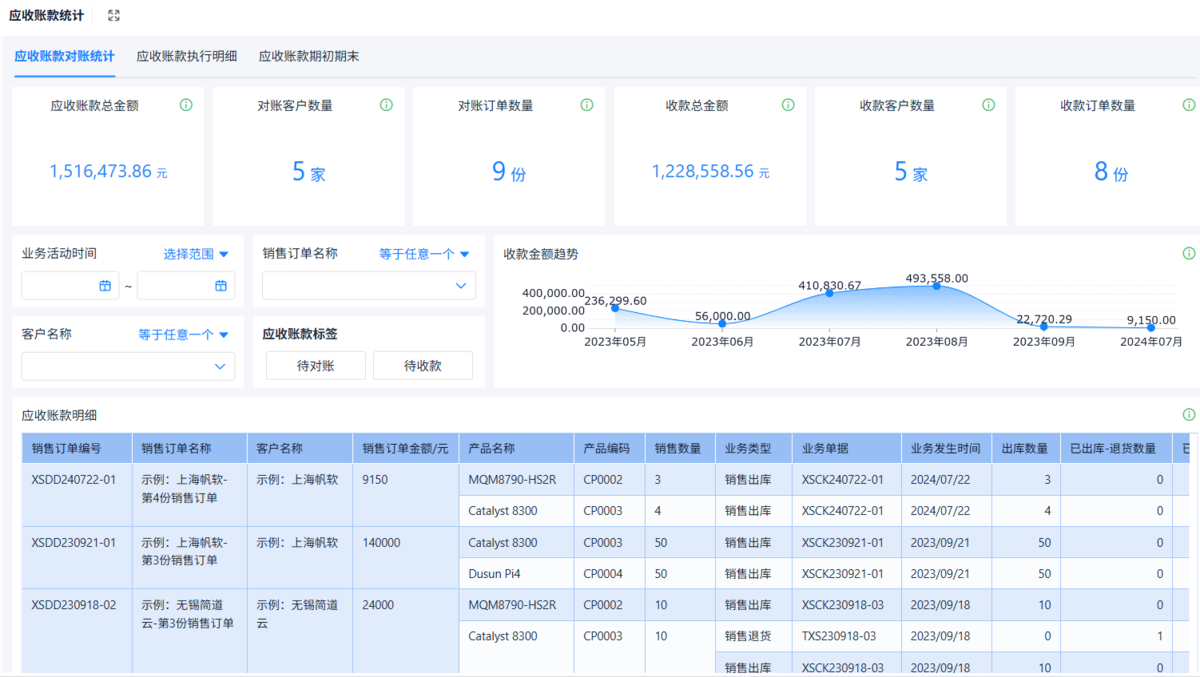
Task: Switch to 应收账款执行明细 tab
Action: point(187,56)
